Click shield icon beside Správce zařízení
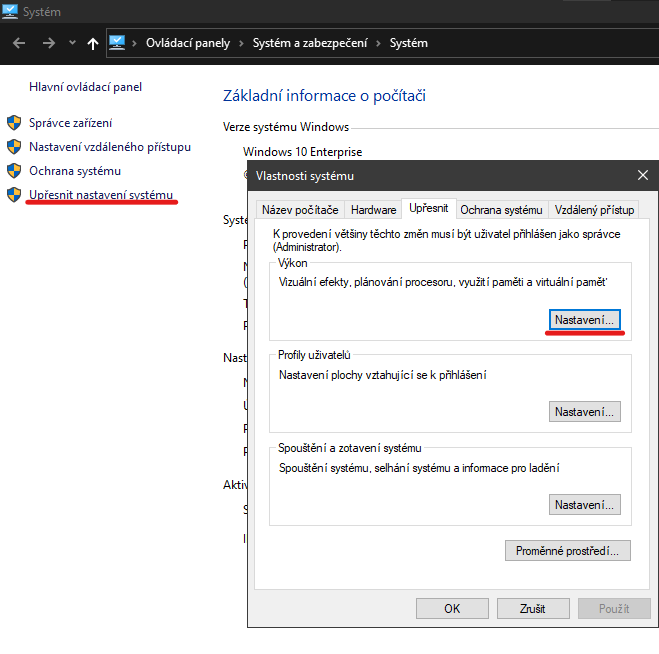The height and width of the screenshot is (654, 659). coord(14,123)
